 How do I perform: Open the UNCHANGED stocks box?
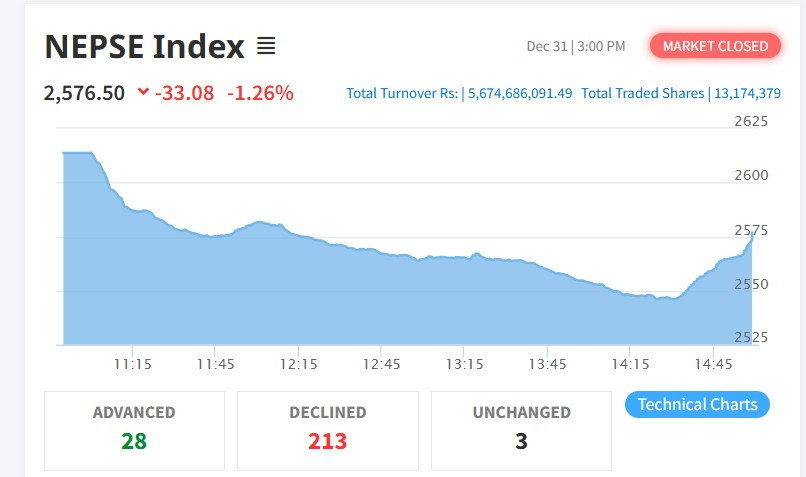point(521,430)
